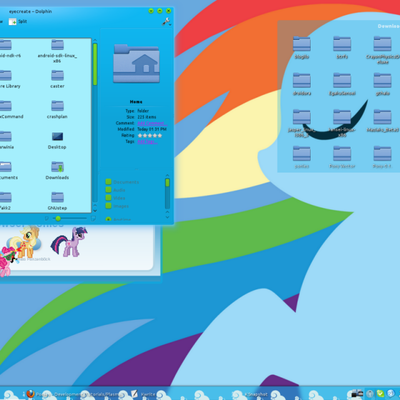This screenshot has width=400, height=400.
Task: Toggle the Audio filter checkbox
Action: pyautogui.click(x=108, y=190)
